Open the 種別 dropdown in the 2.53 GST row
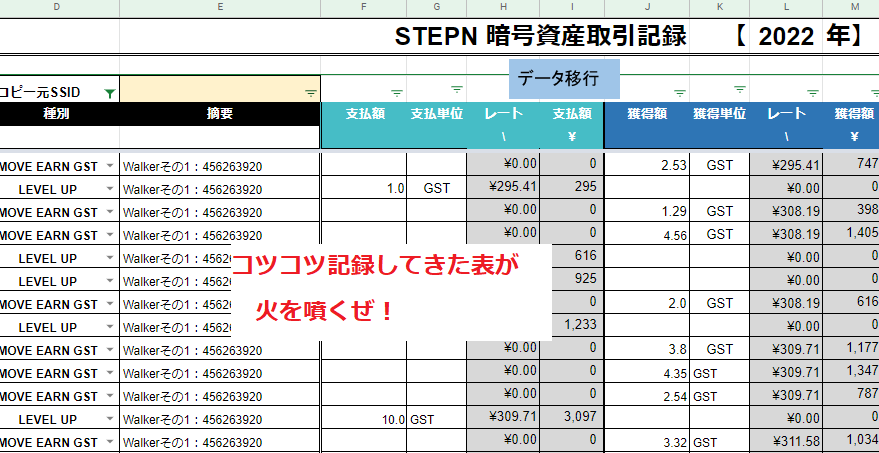The height and width of the screenshot is (453, 879). tap(110, 166)
